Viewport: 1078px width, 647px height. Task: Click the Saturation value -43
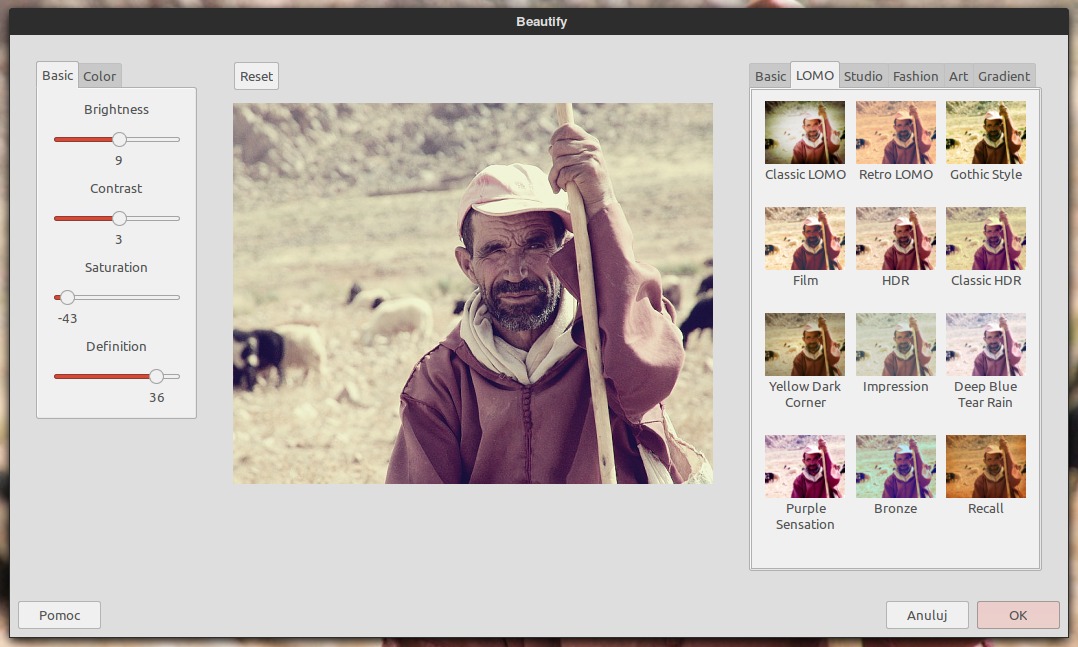pos(67,318)
